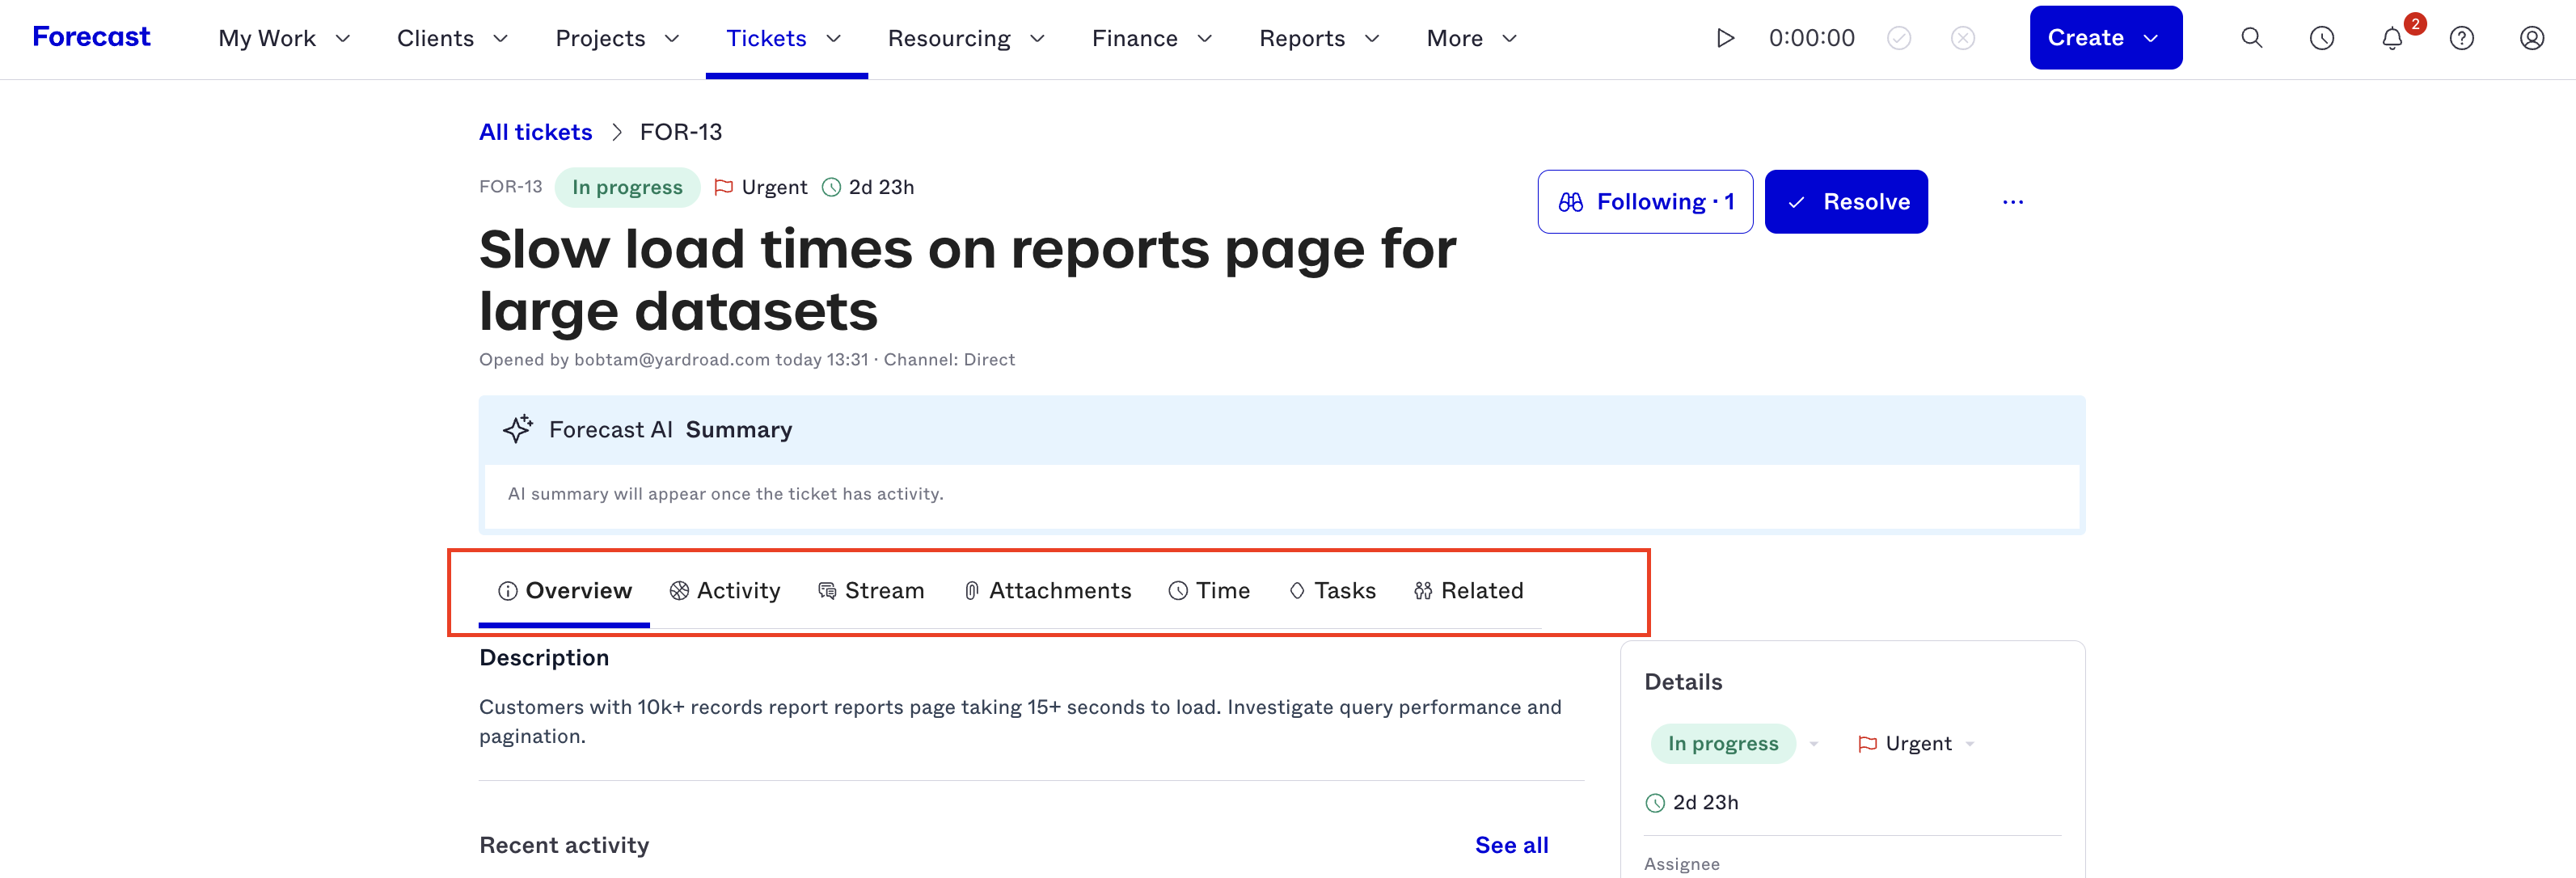
Task: Click the In progress badge beside FOR-13
Action: 627,187
